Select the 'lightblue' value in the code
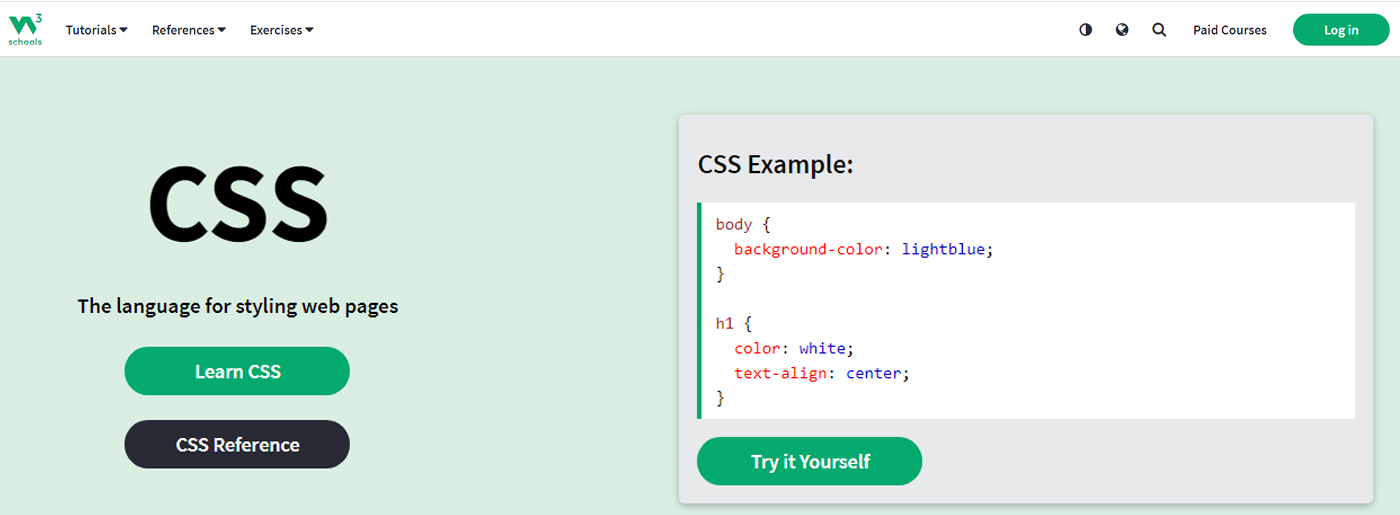 (944, 249)
